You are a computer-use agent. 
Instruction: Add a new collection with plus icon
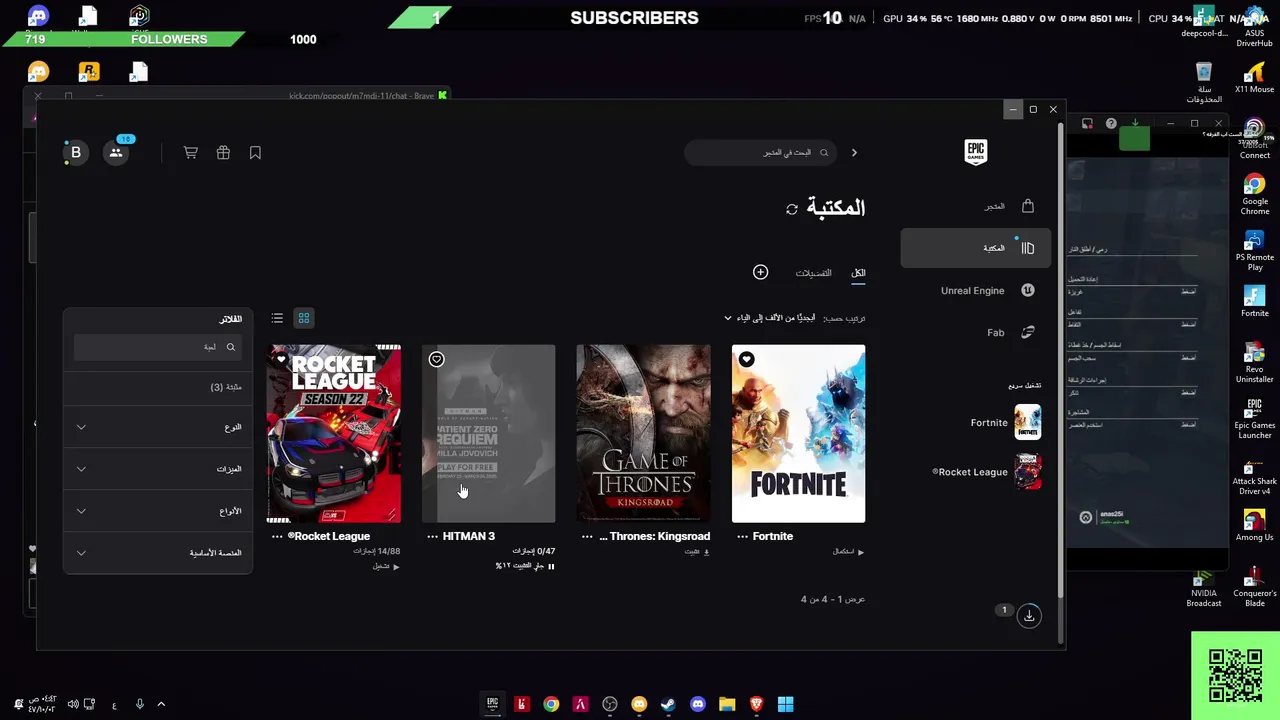tap(760, 272)
